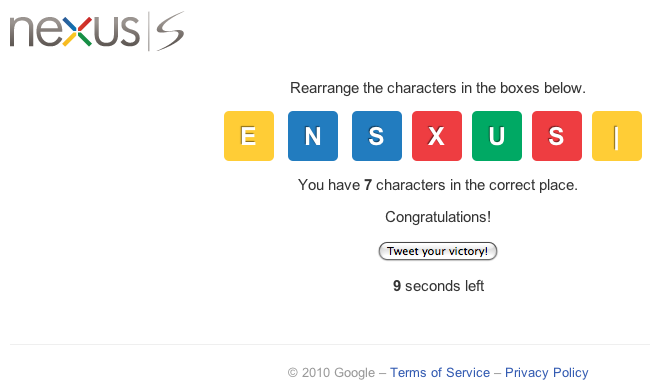The image size is (650, 384).
Task: Click the 2010 Google copyright text
Action: click(x=332, y=372)
